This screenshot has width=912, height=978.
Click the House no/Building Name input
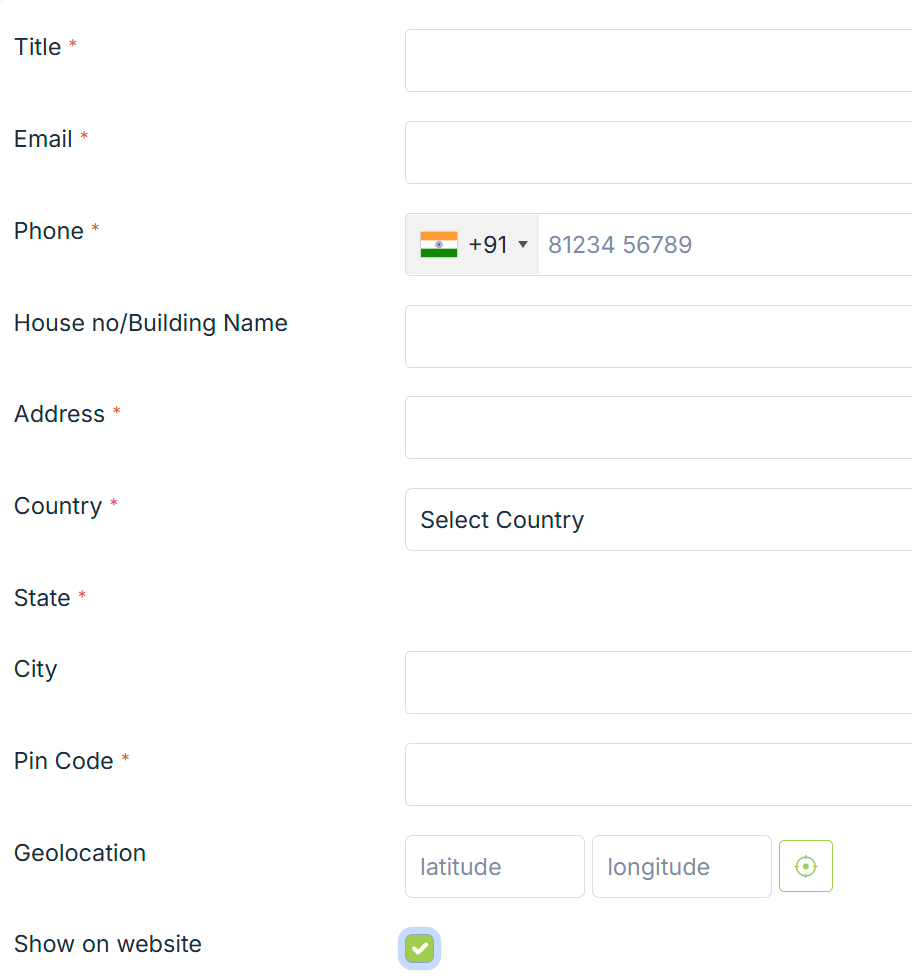pyautogui.click(x=658, y=337)
